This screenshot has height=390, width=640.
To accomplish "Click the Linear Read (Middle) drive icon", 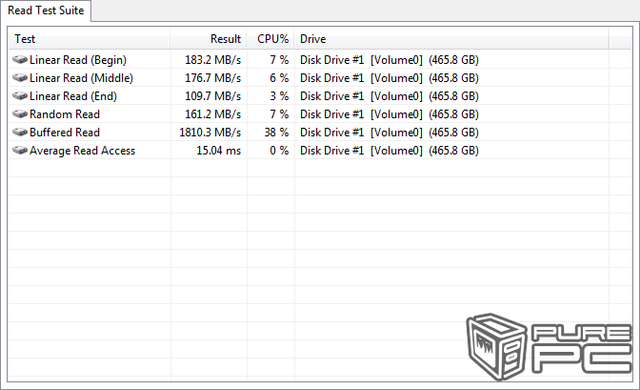I will click(20, 78).
